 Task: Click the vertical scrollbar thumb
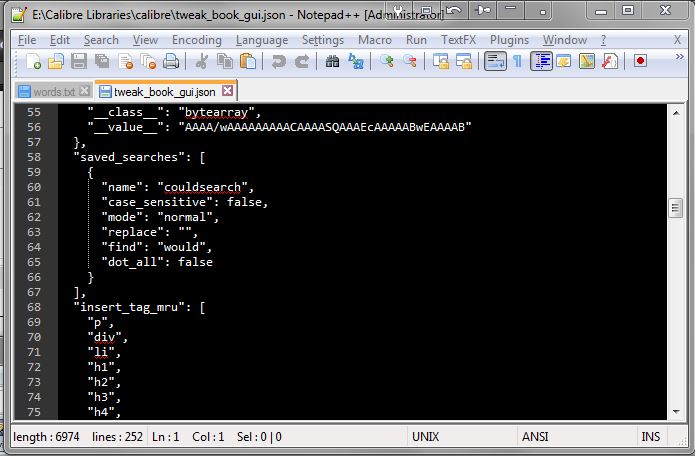(x=675, y=208)
